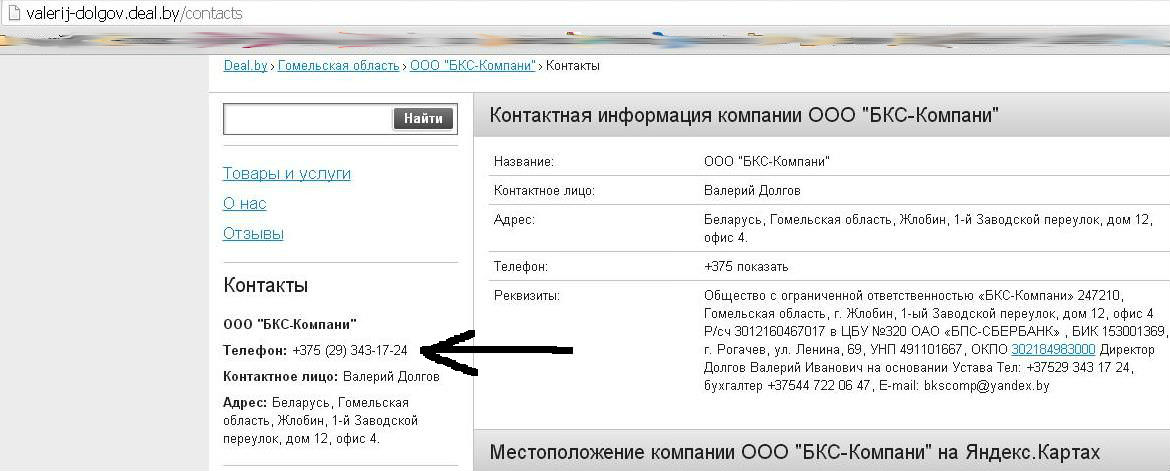The image size is (1170, 471).
Task: Click the page icon in the address bar
Action: [x=13, y=14]
